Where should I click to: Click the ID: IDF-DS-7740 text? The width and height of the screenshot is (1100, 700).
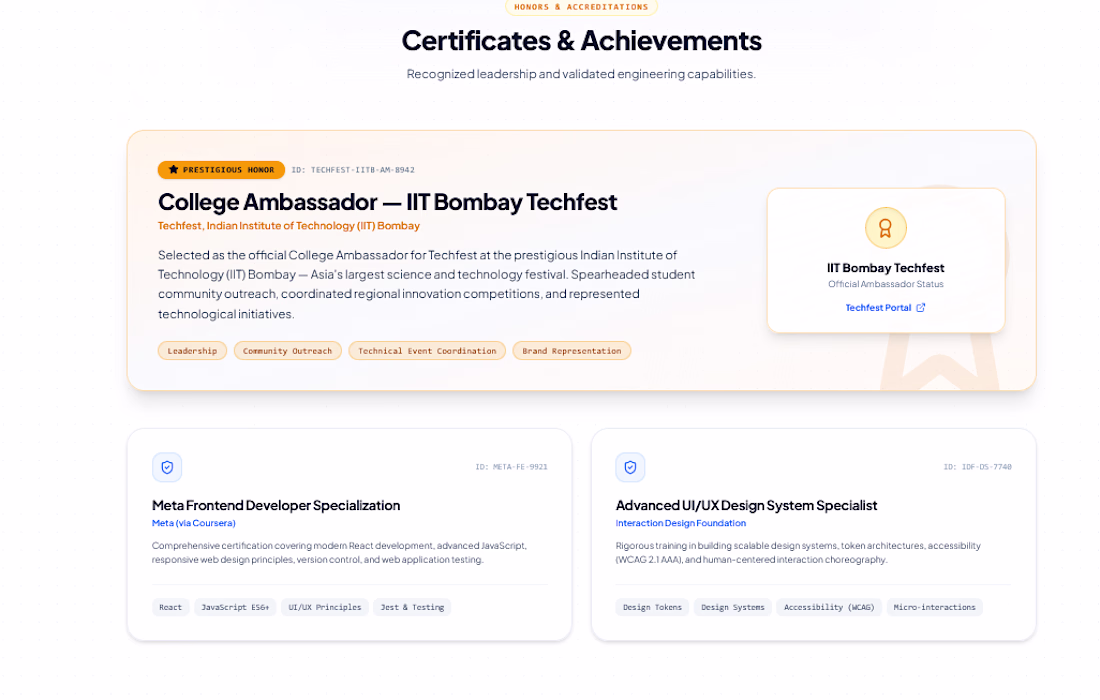tap(977, 467)
